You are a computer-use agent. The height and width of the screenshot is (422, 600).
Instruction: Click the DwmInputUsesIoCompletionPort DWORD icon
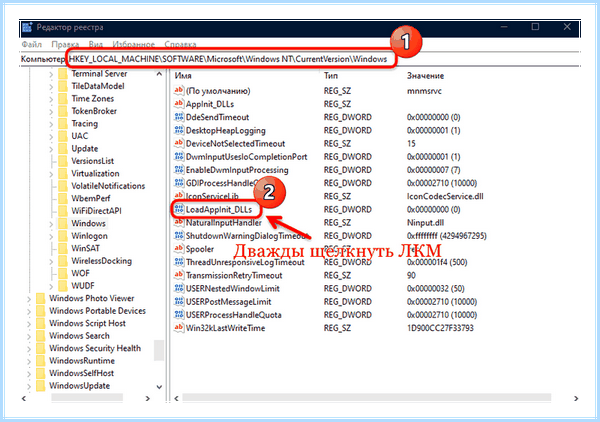click(179, 156)
